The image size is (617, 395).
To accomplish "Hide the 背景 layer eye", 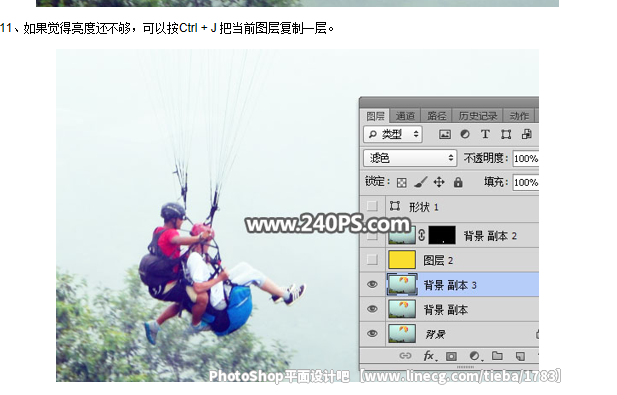I will (372, 334).
